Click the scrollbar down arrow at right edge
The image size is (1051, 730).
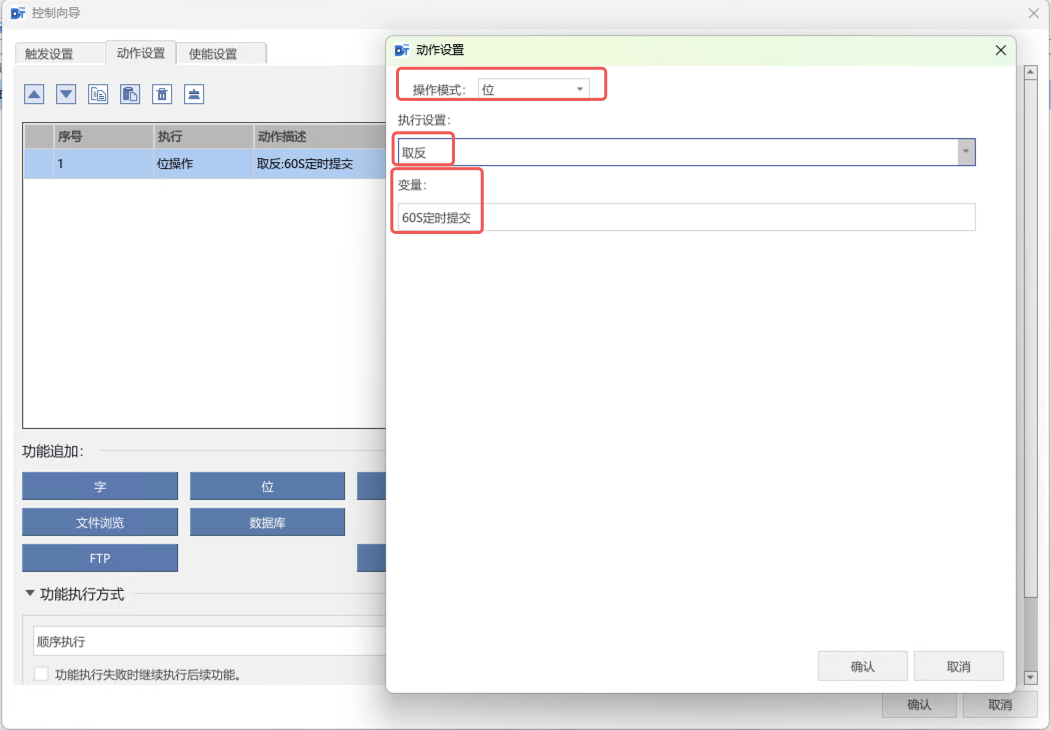click(1032, 677)
